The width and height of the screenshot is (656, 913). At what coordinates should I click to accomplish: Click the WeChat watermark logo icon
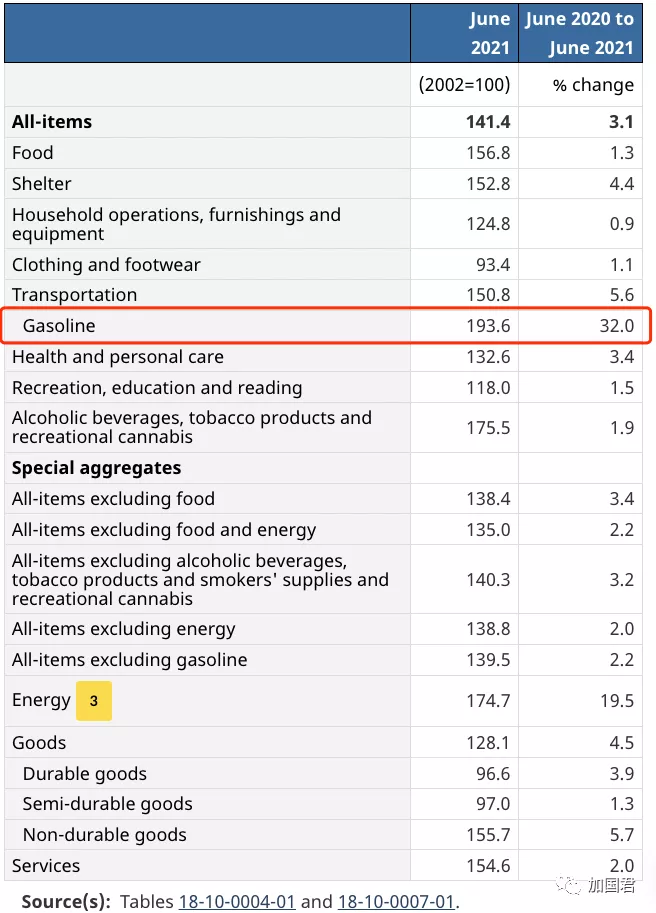click(x=570, y=885)
